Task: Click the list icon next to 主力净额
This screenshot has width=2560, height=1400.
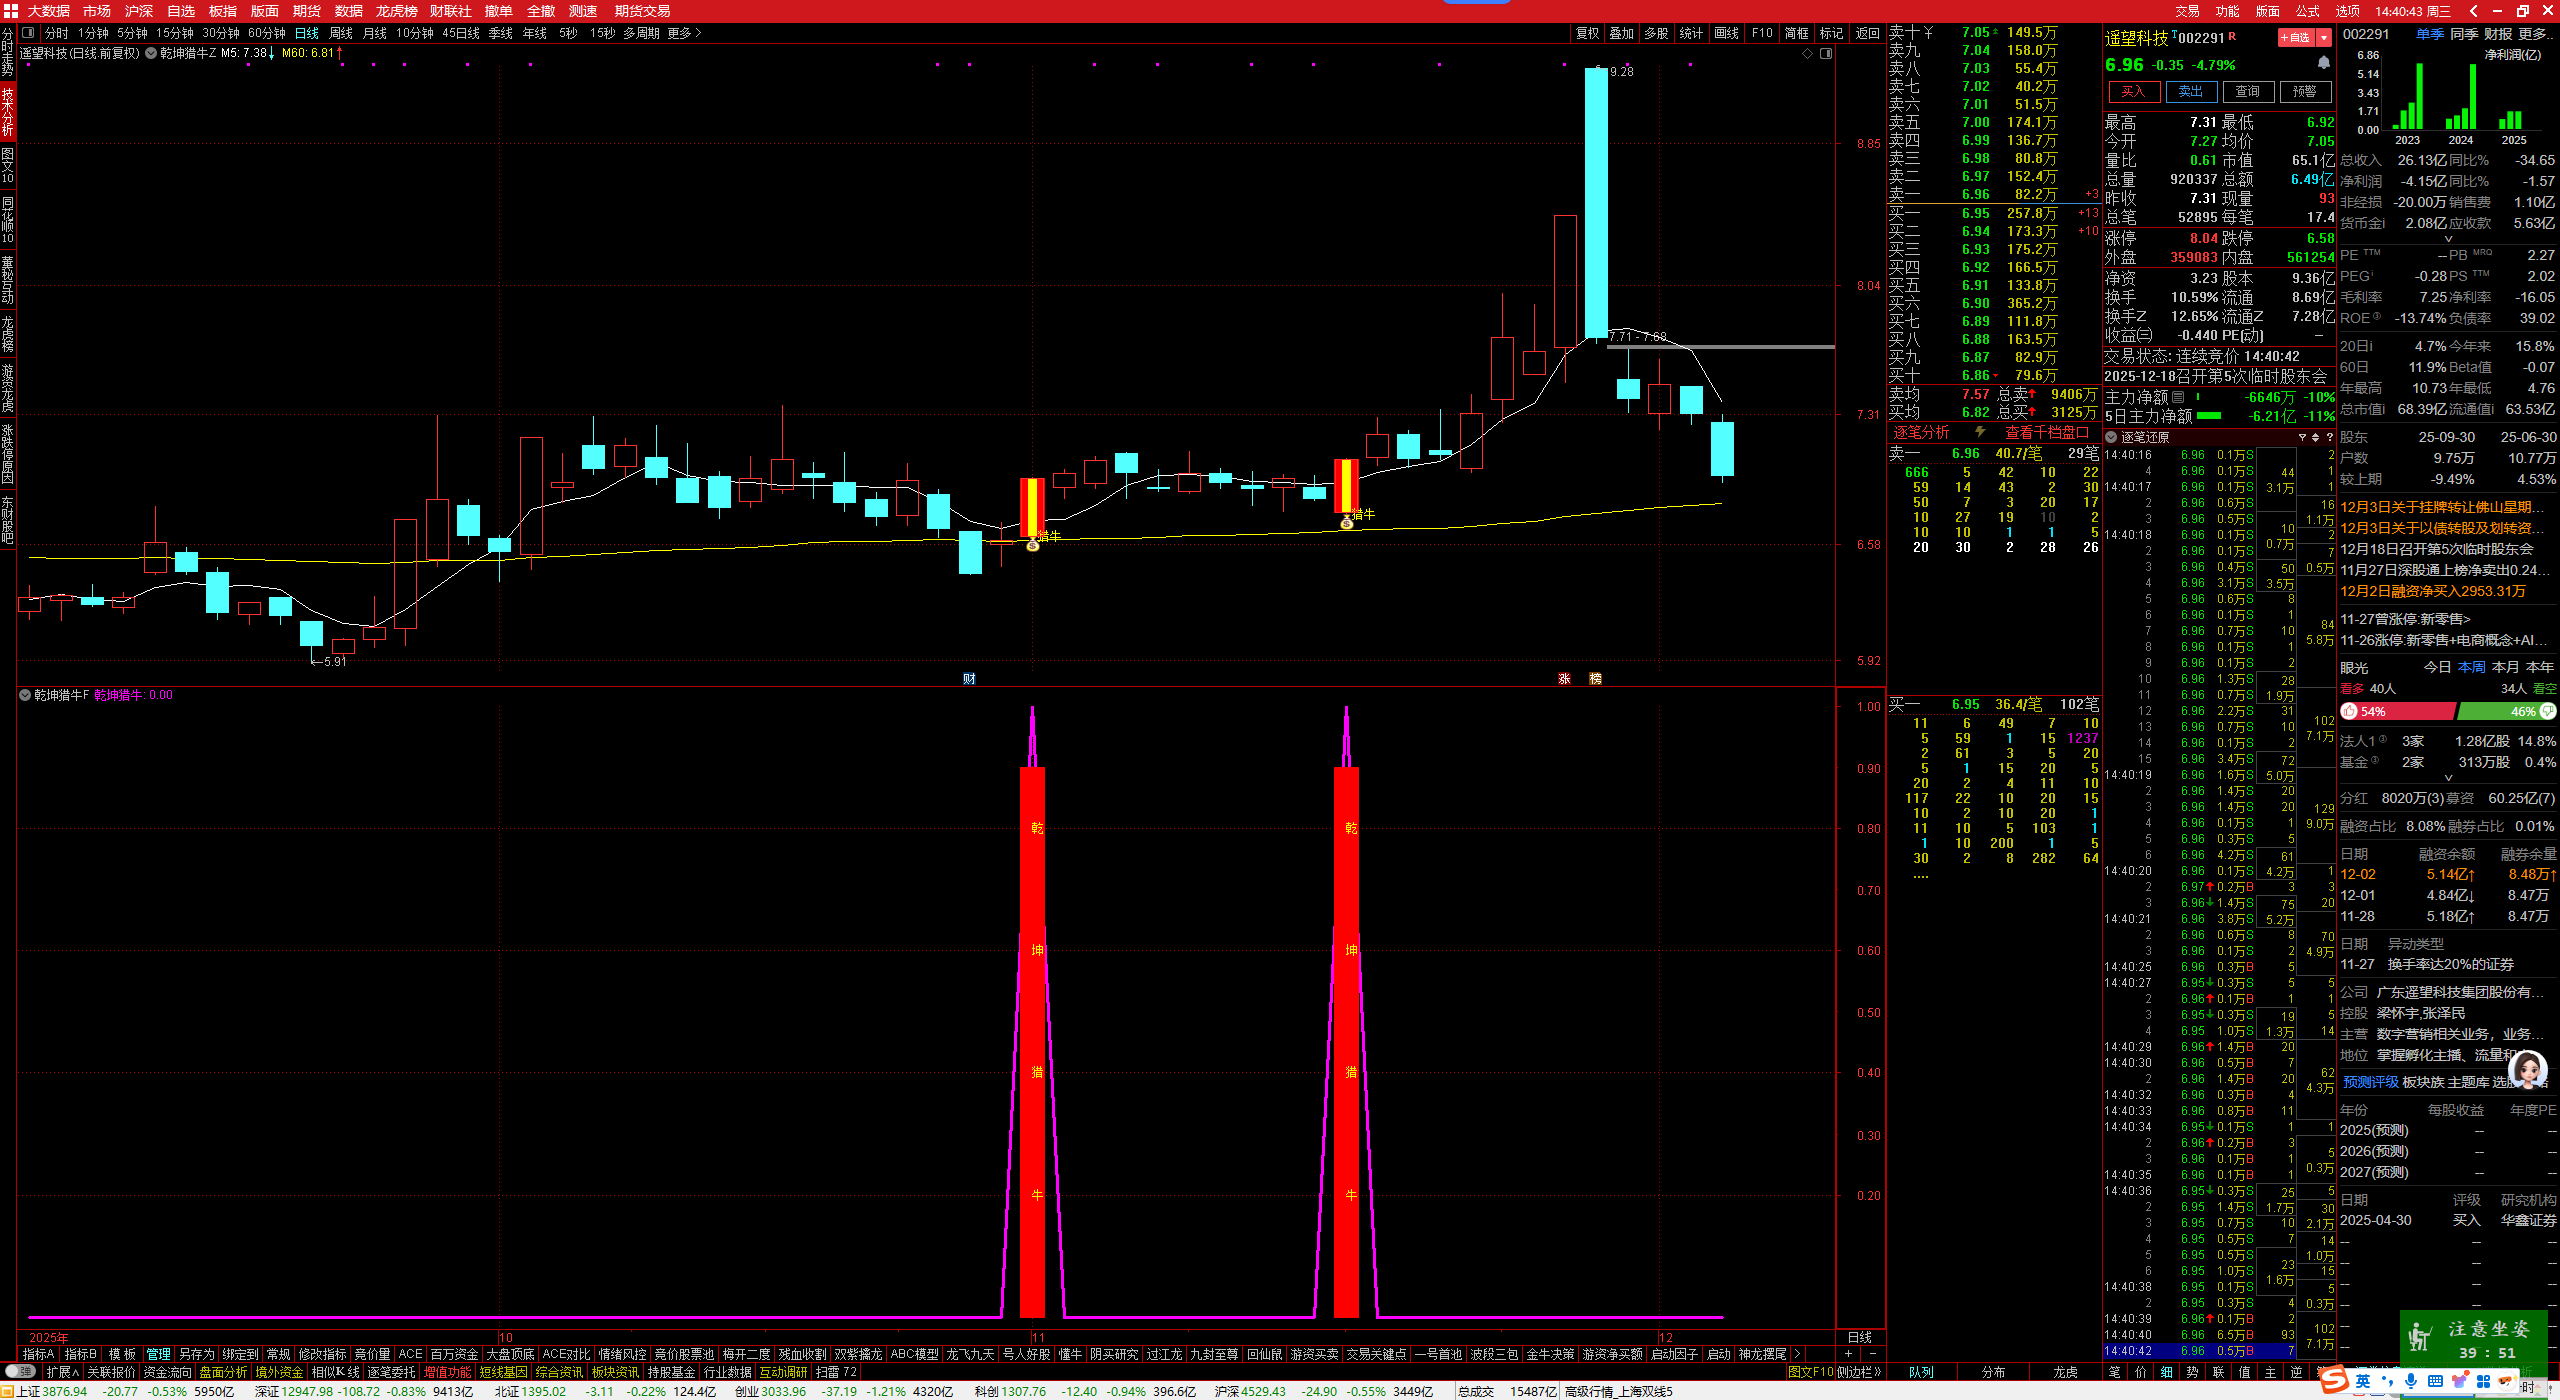Action: [2178, 397]
